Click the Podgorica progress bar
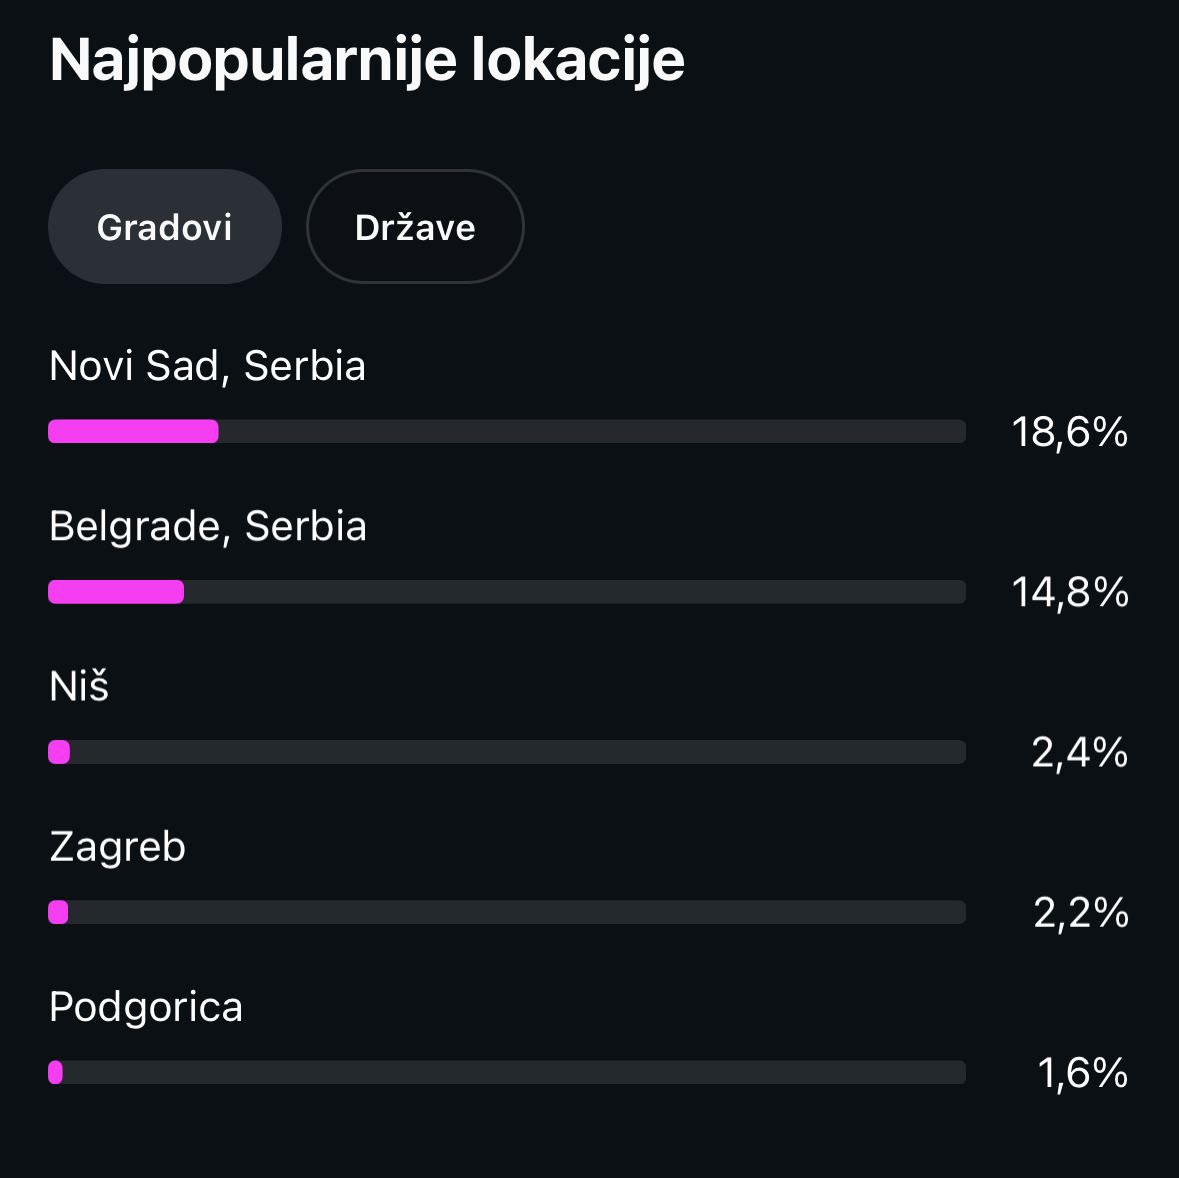Viewport: 1179px width, 1178px height. (x=507, y=1072)
